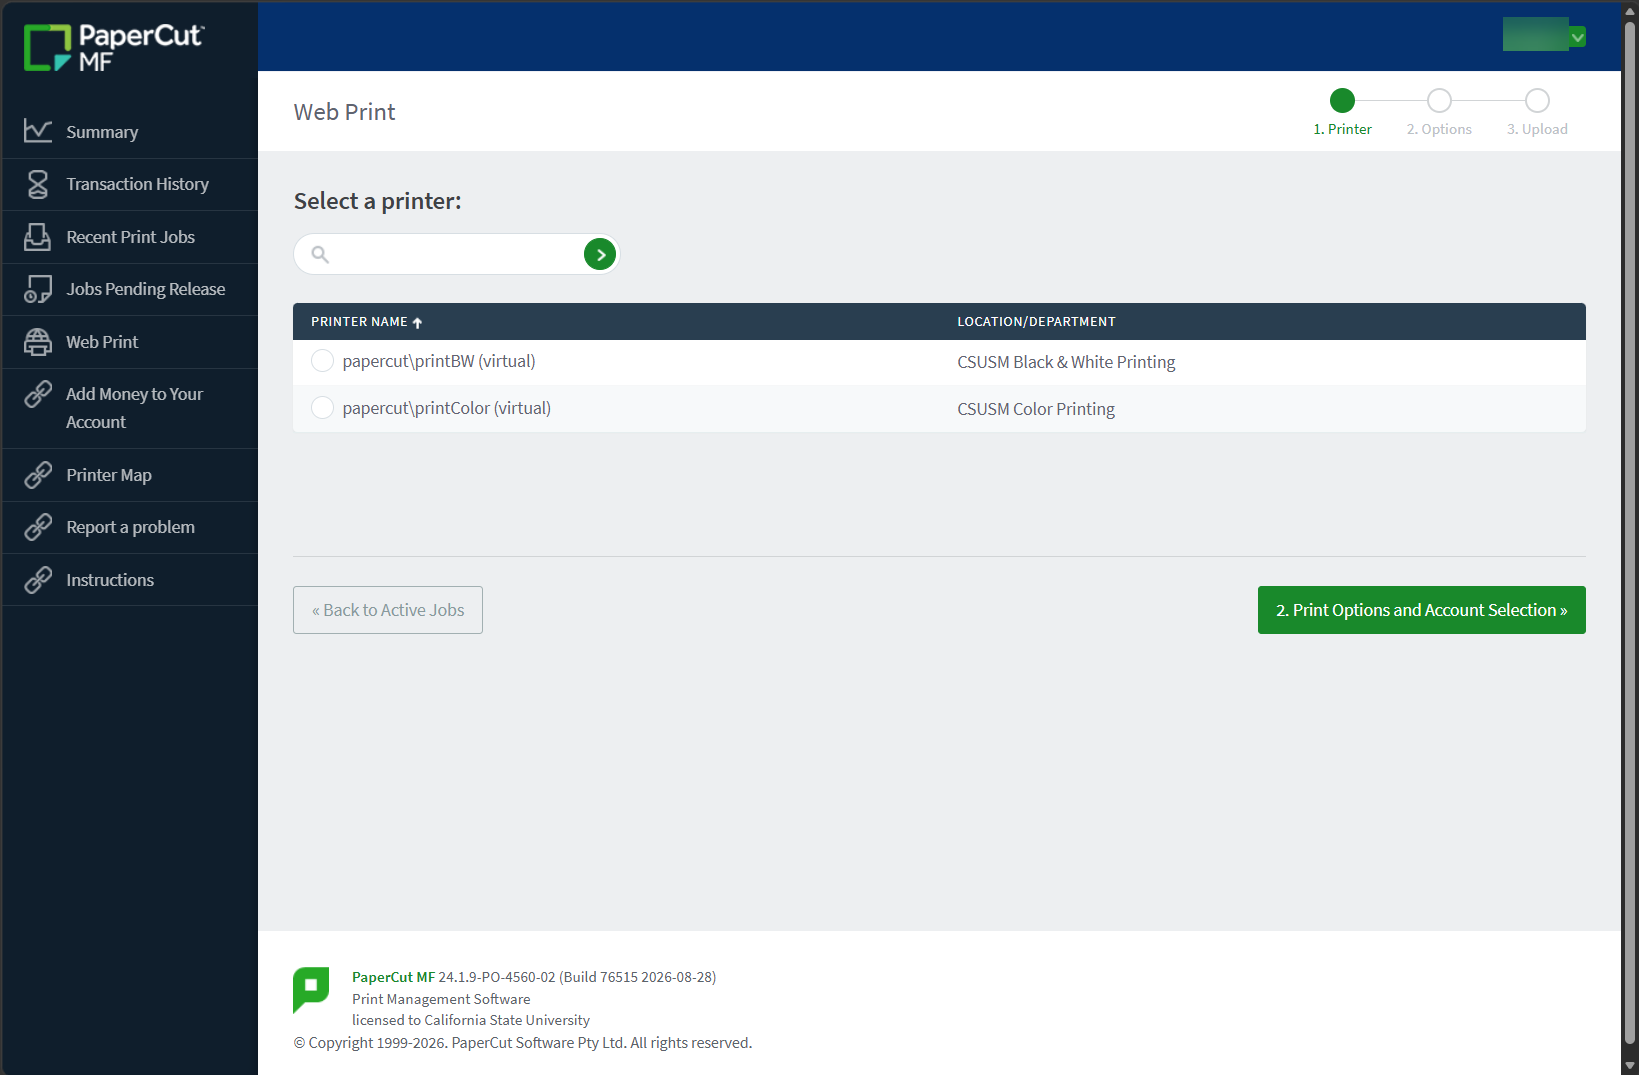The height and width of the screenshot is (1075, 1639).
Task: Click step 2 Options progress indicator
Action: tap(1439, 111)
